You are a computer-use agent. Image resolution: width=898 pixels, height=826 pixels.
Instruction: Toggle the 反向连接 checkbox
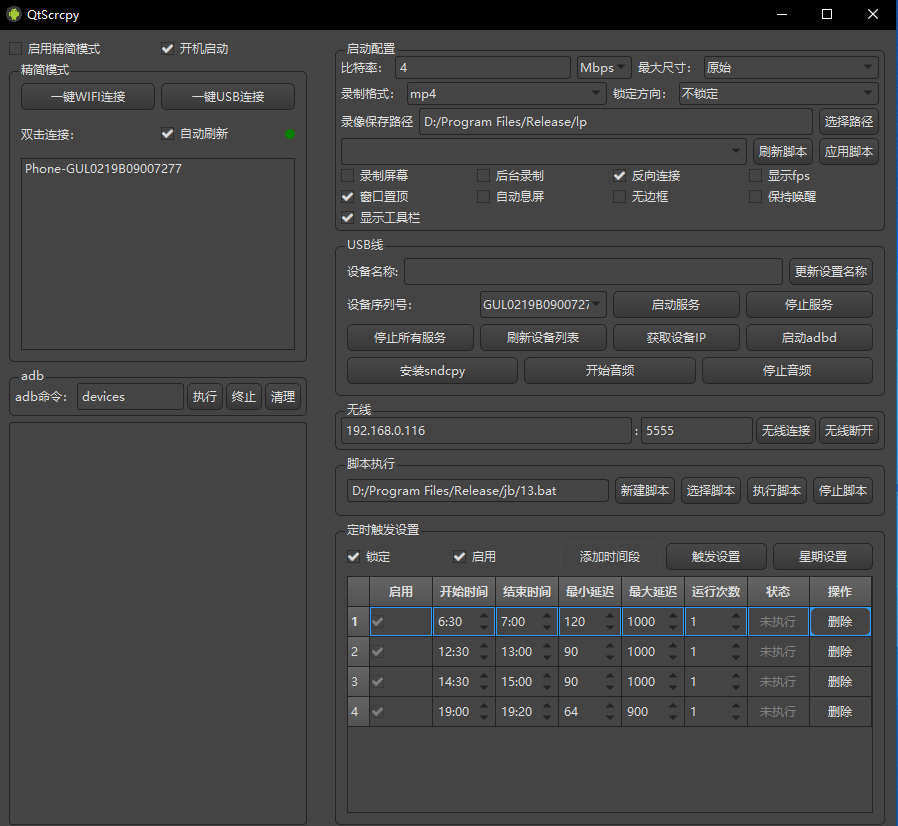(x=620, y=176)
